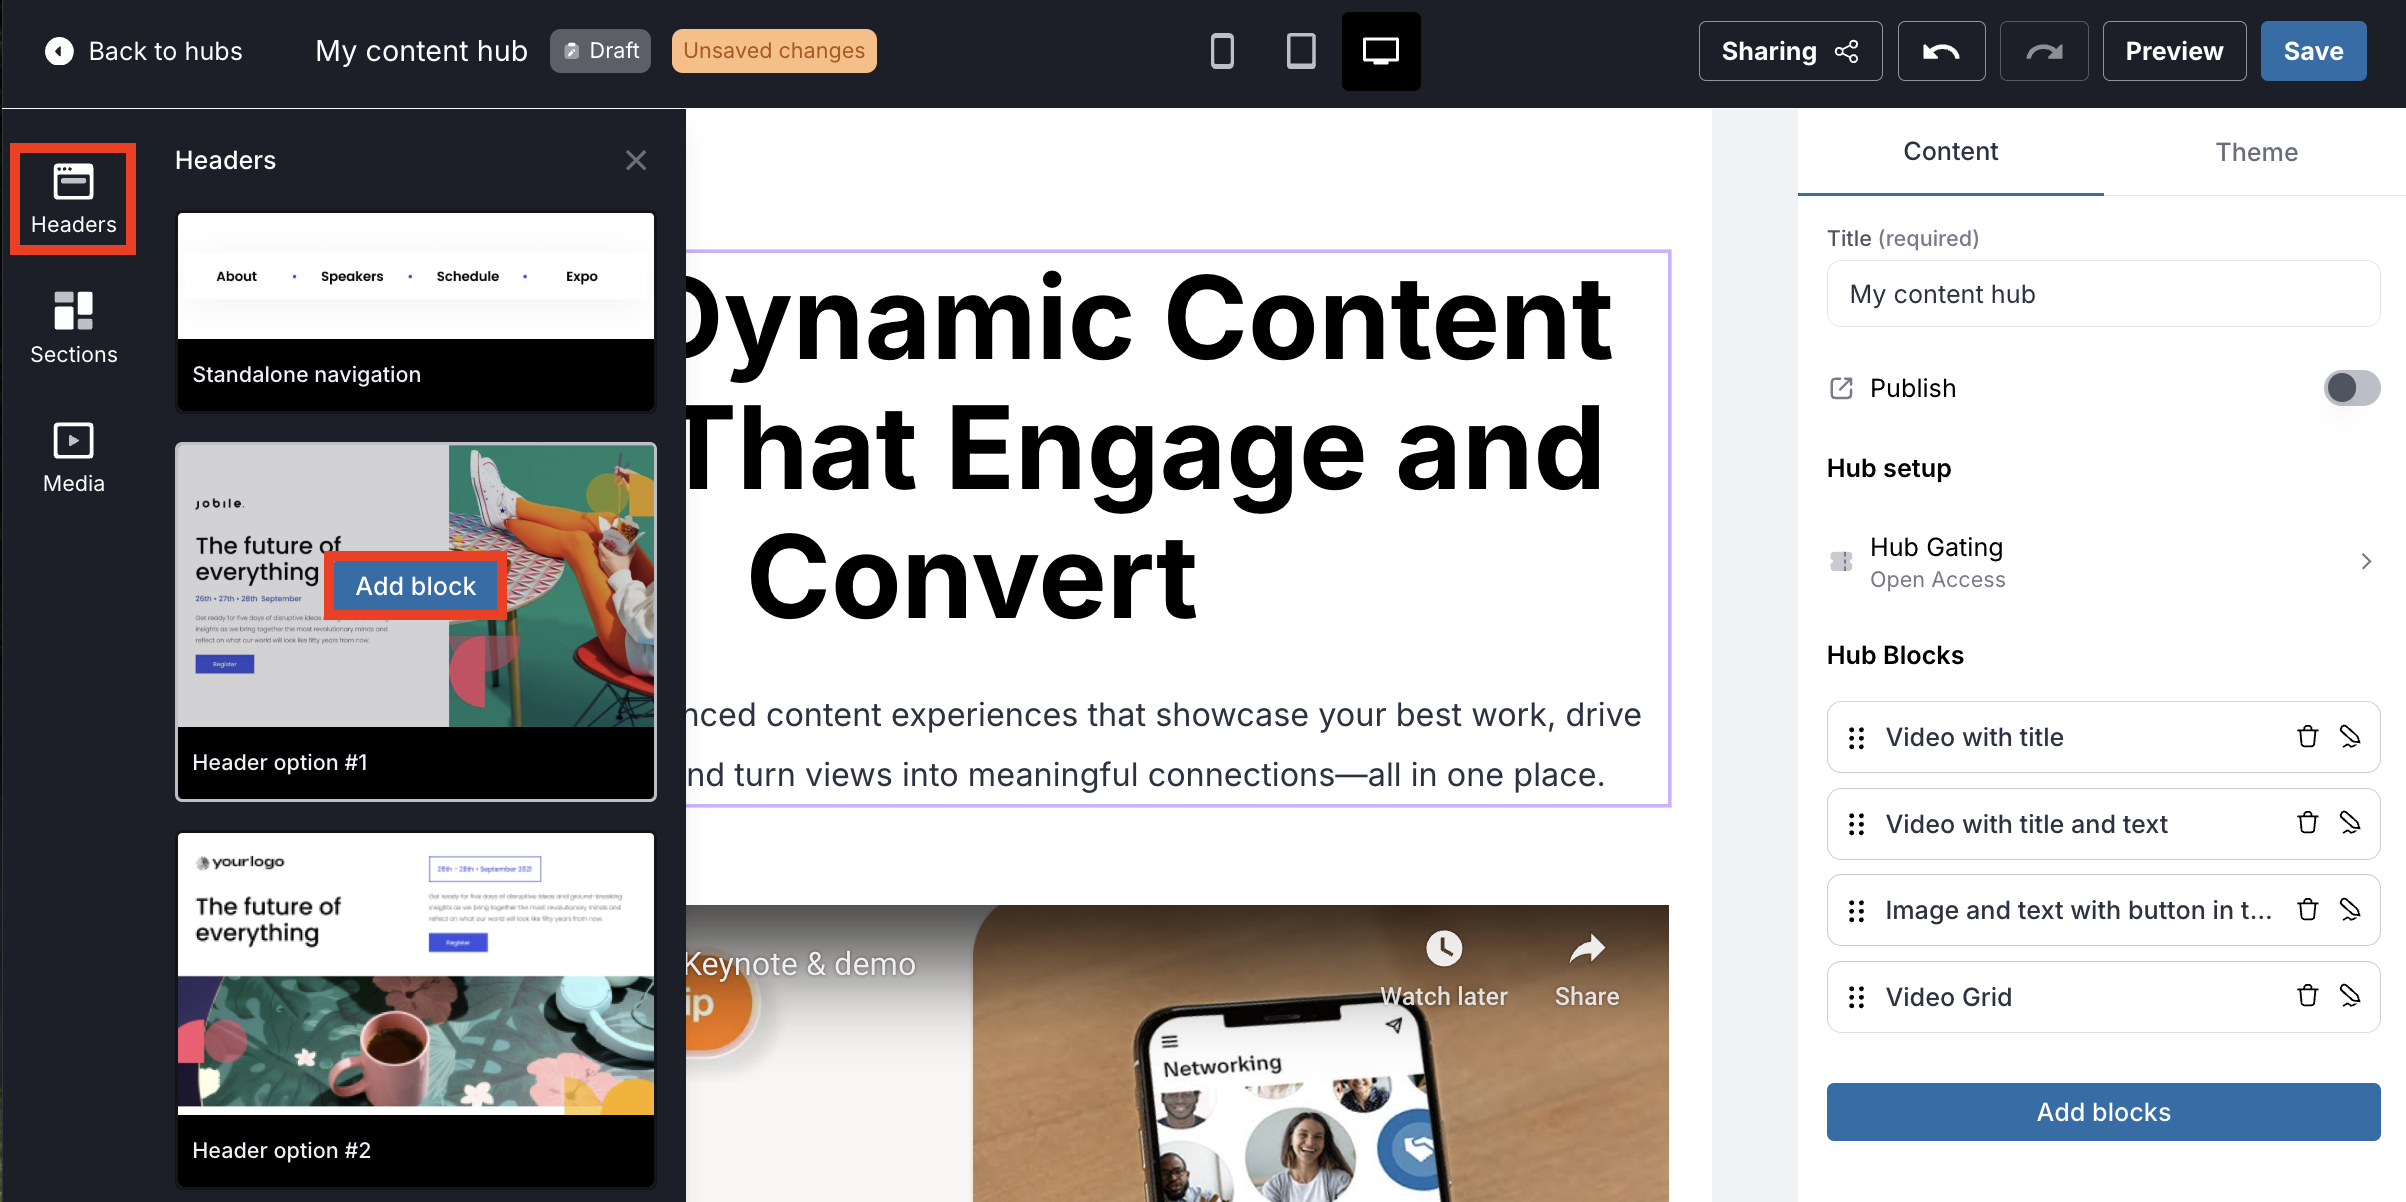The image size is (2406, 1202).
Task: Select Standalone navigation header thumbnail
Action: click(416, 312)
